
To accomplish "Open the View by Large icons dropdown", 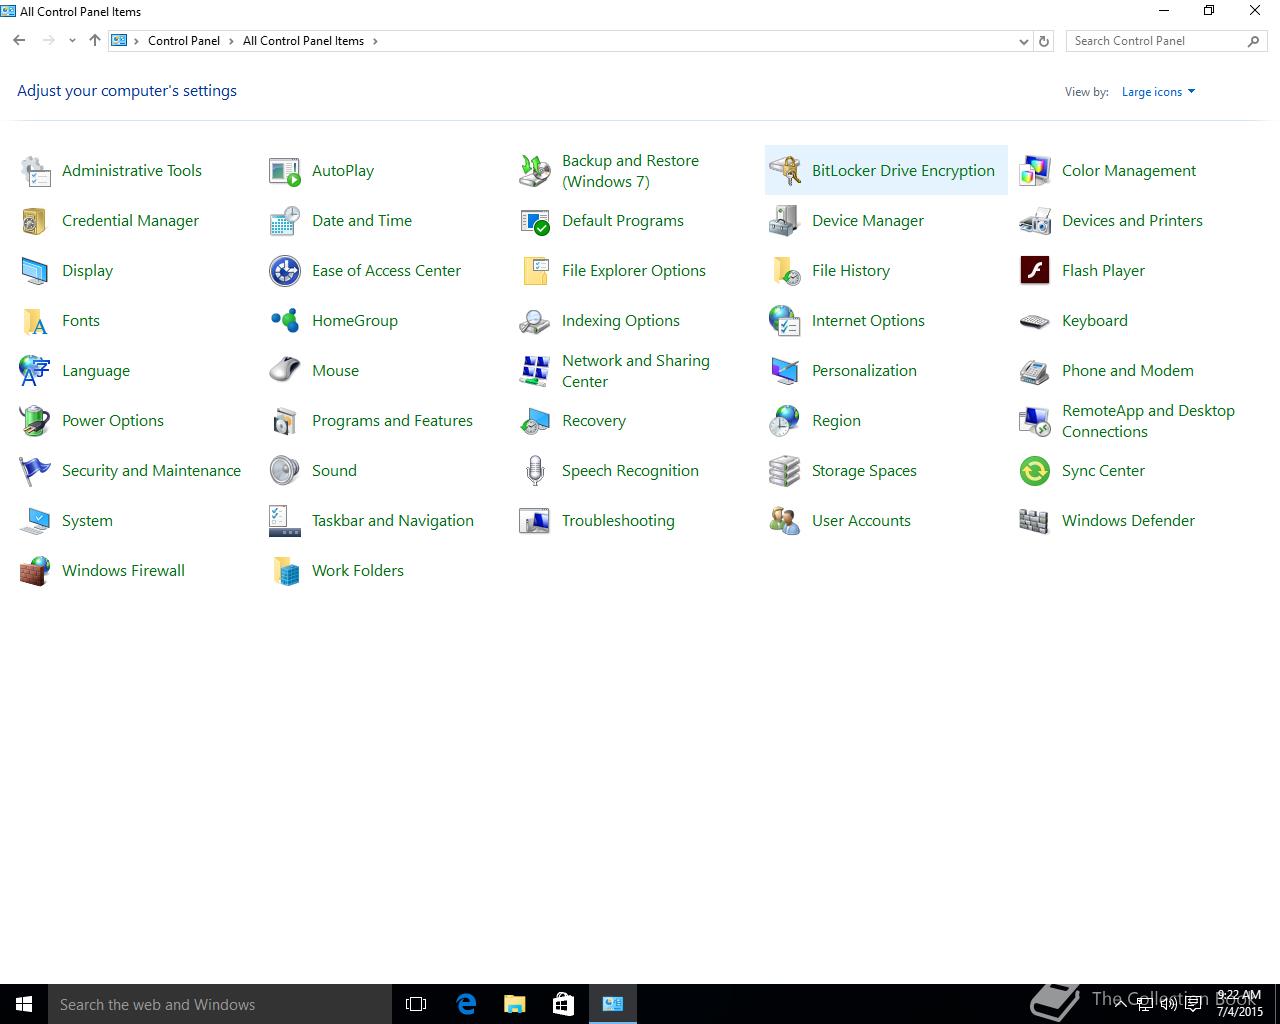I will point(1158,92).
